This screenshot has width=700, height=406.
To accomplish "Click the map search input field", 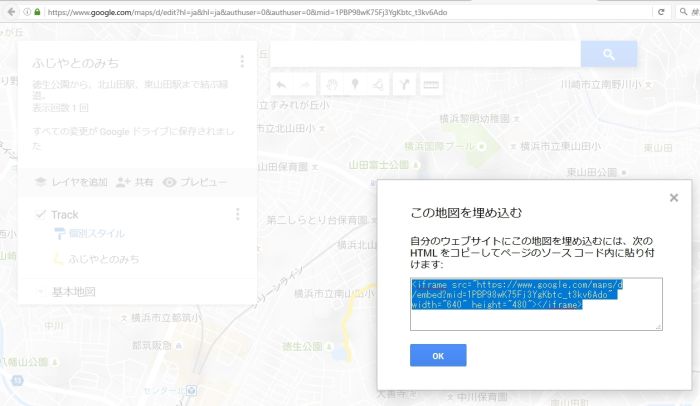I will pos(425,54).
